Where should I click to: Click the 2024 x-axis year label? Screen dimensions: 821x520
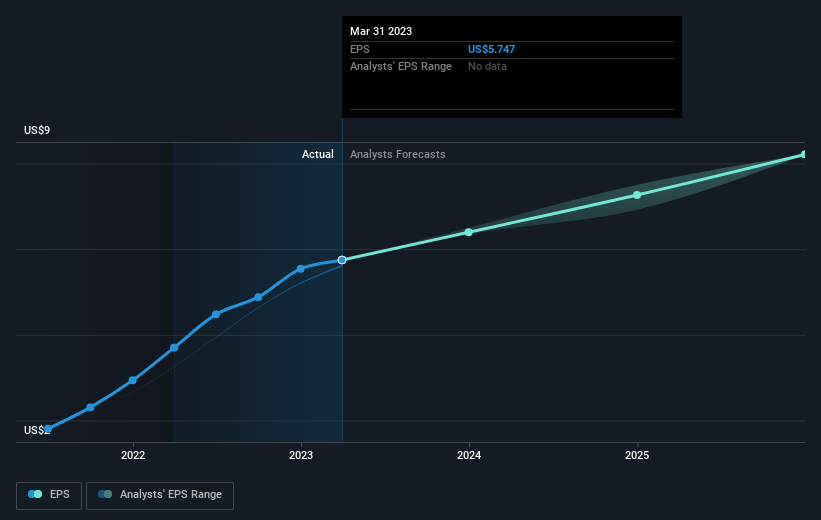[469, 455]
